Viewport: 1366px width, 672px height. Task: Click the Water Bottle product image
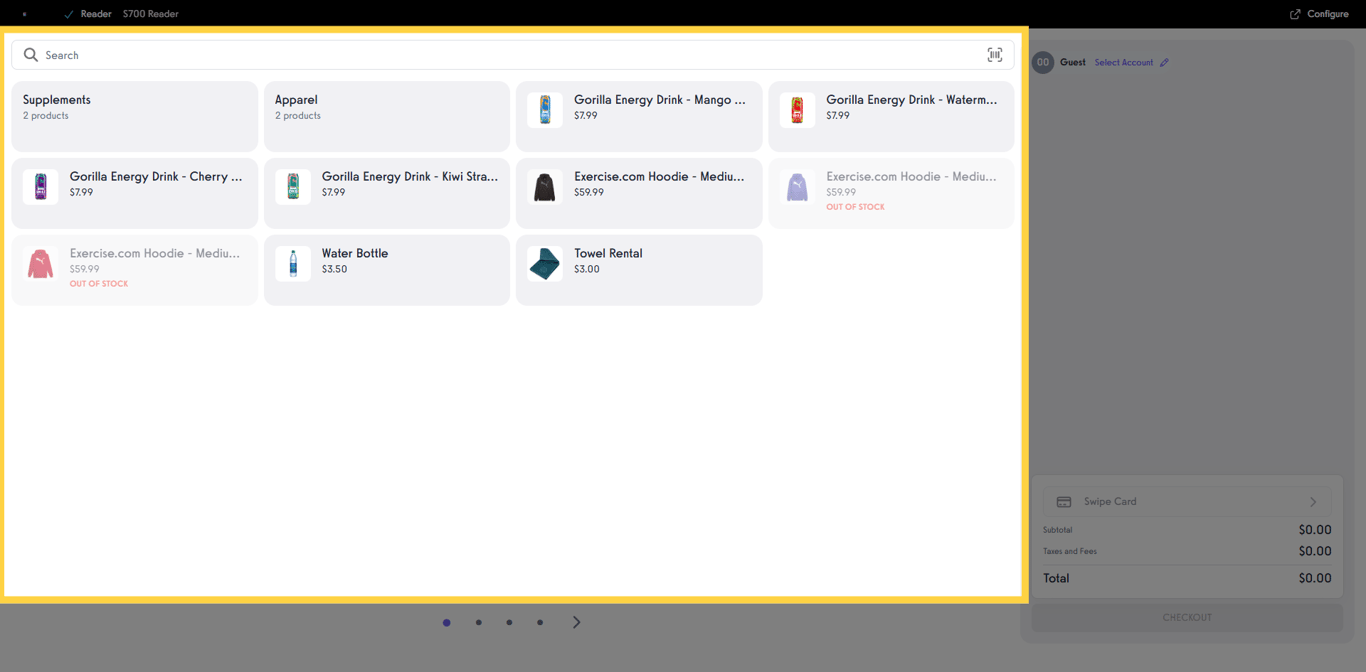click(292, 264)
